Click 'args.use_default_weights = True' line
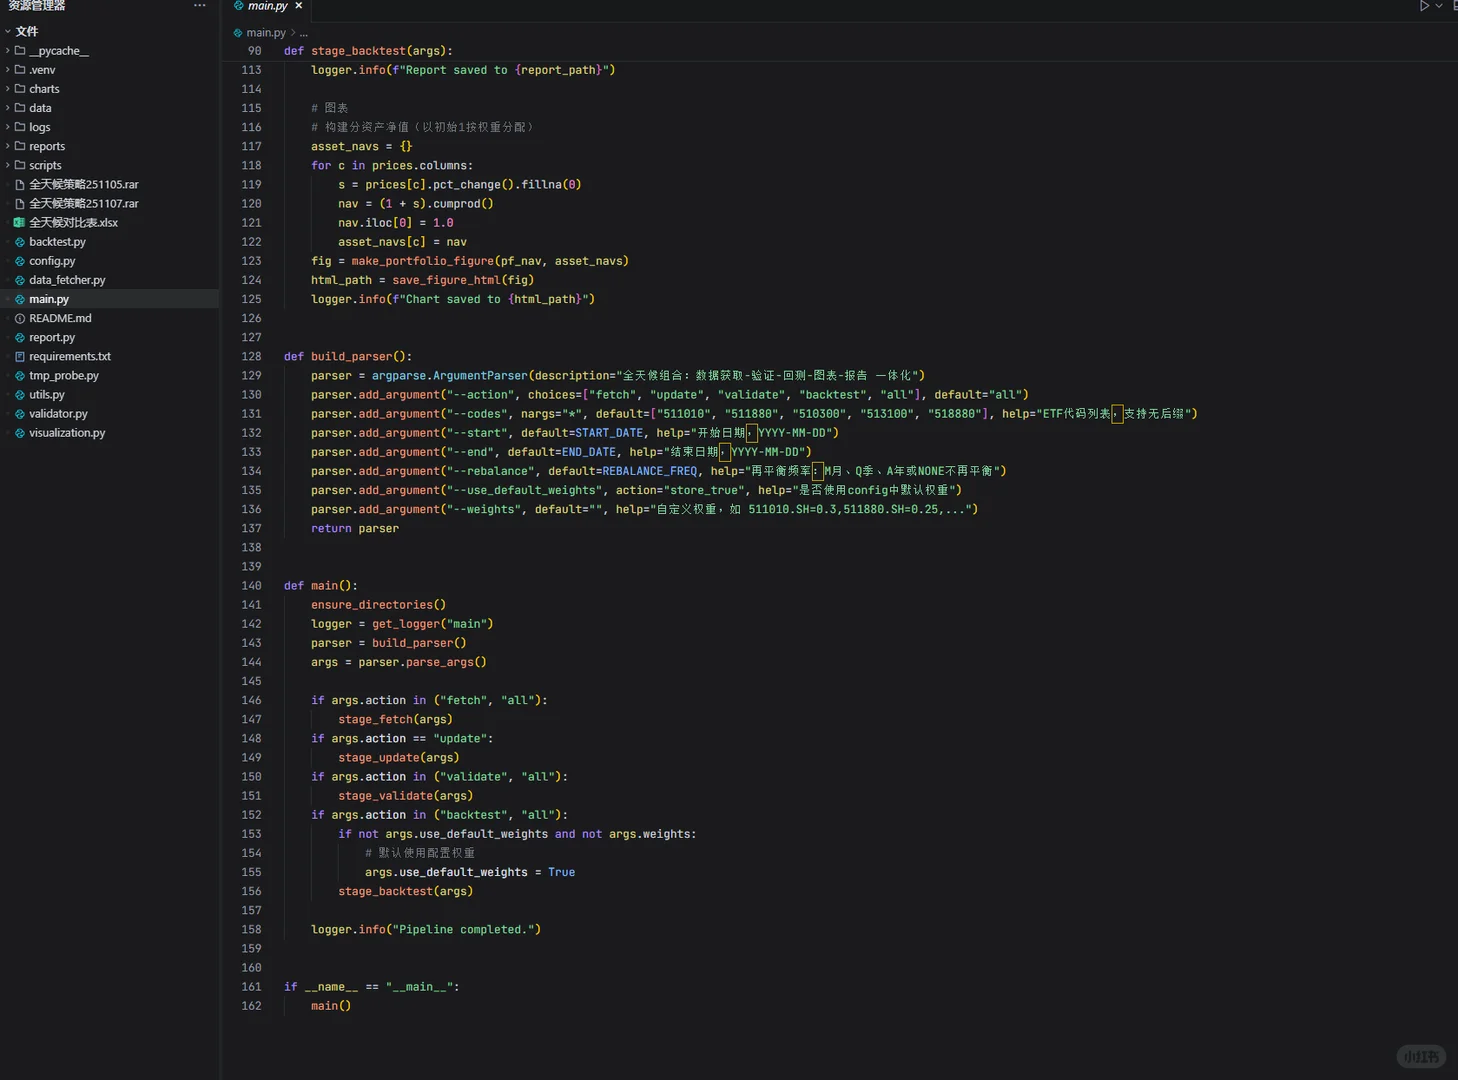The height and width of the screenshot is (1080, 1458). [470, 873]
